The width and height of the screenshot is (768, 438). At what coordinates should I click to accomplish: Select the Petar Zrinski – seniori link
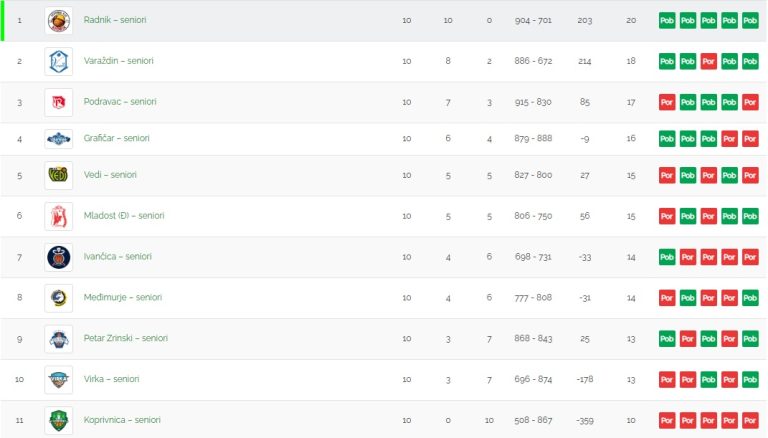[x=125, y=338]
